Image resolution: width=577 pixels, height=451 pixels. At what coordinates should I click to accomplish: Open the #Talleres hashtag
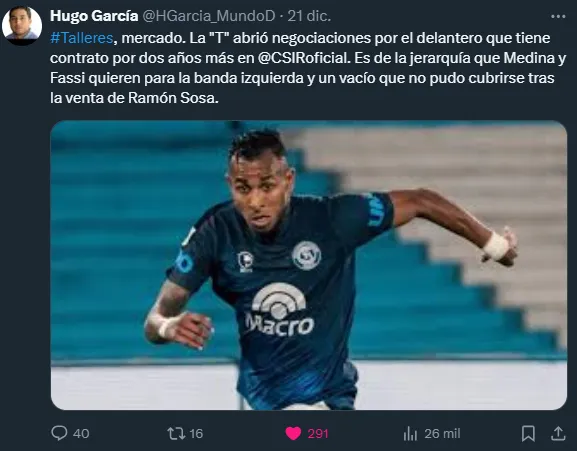point(82,38)
